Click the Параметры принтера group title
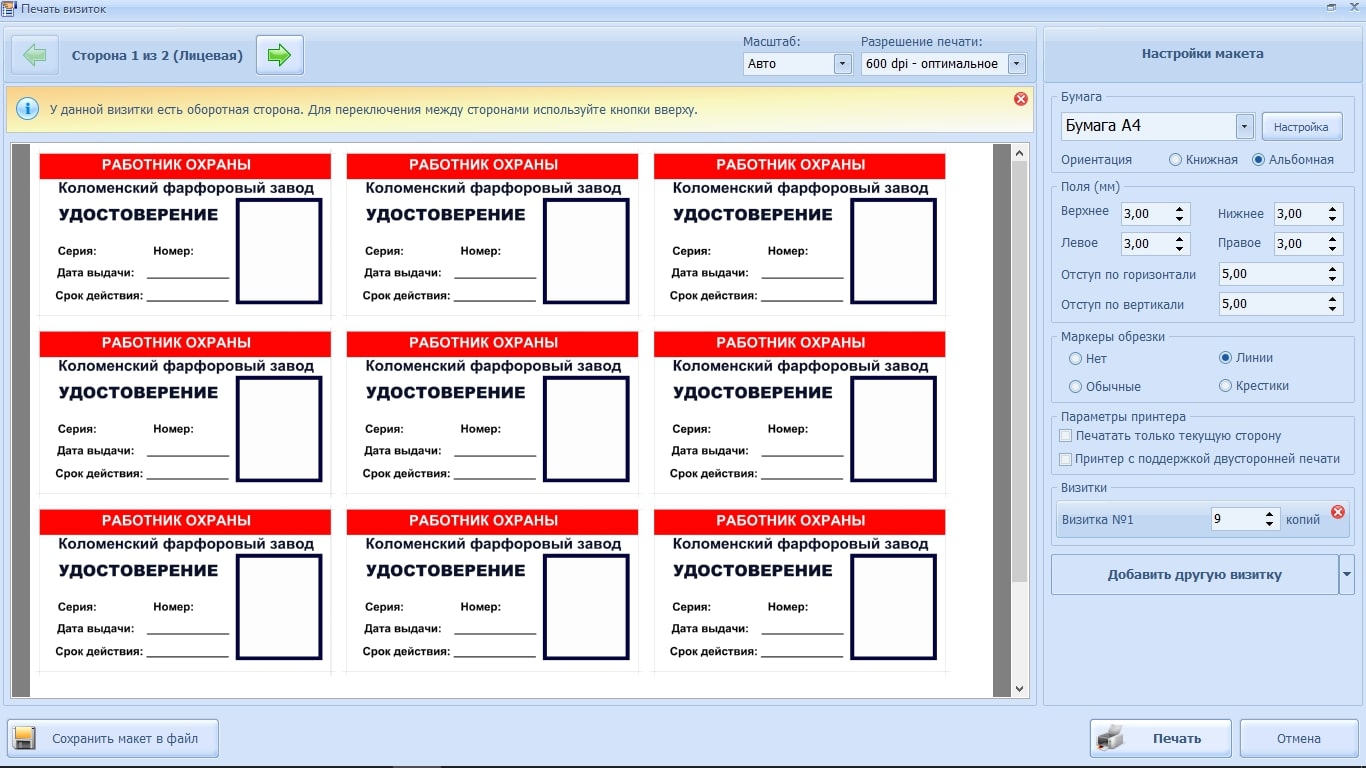This screenshot has width=1366, height=768. 1123,416
